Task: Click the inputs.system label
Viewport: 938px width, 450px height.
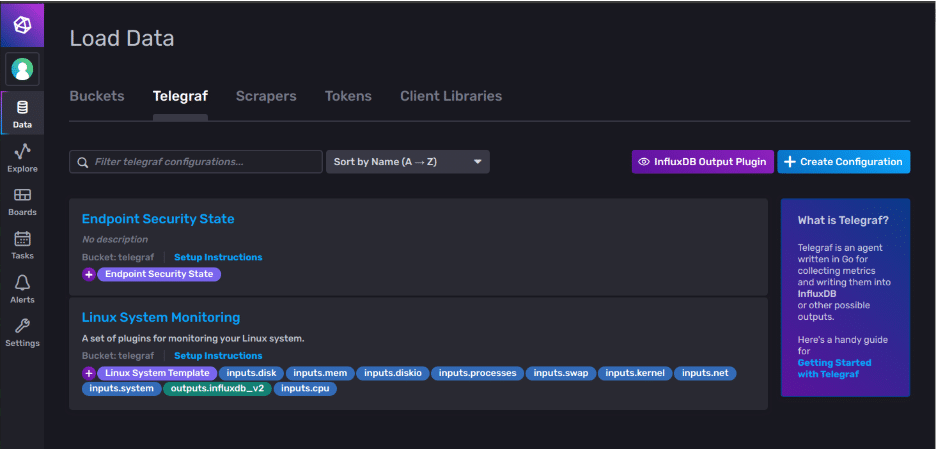Action: tap(121, 389)
